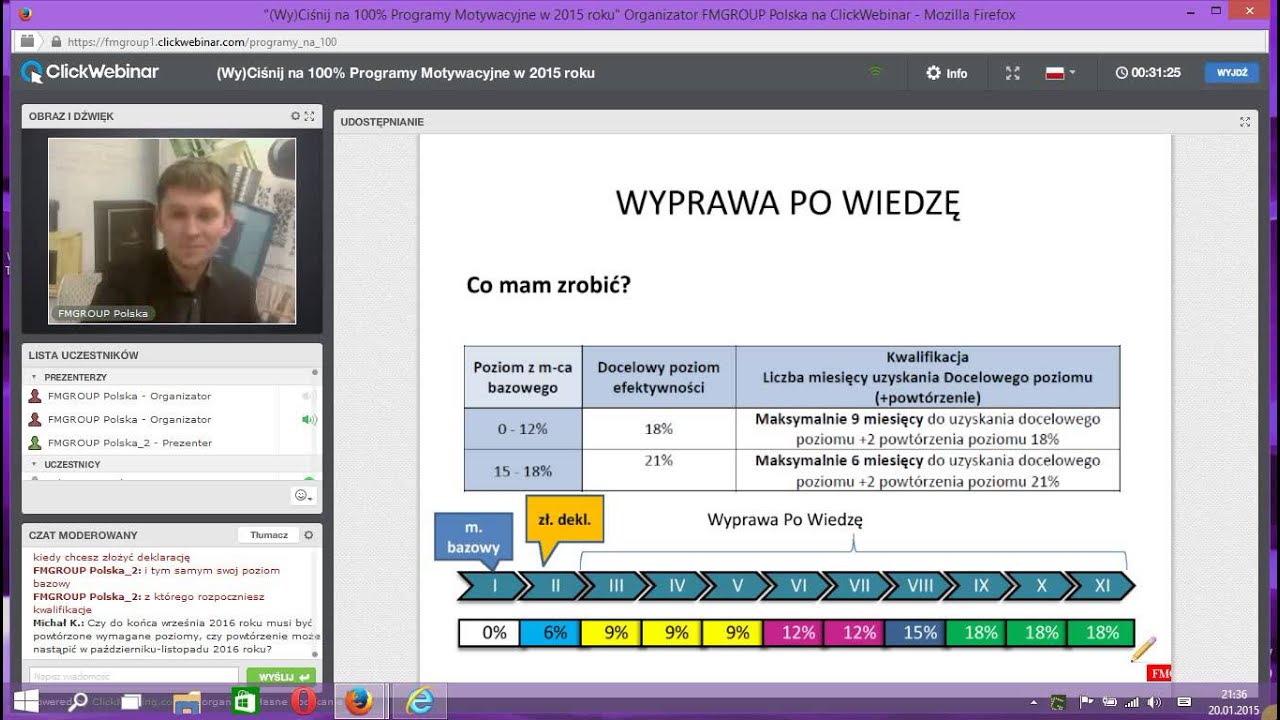Click the green active speaker icon
Image resolution: width=1280 pixels, height=720 pixels.
[x=308, y=419]
